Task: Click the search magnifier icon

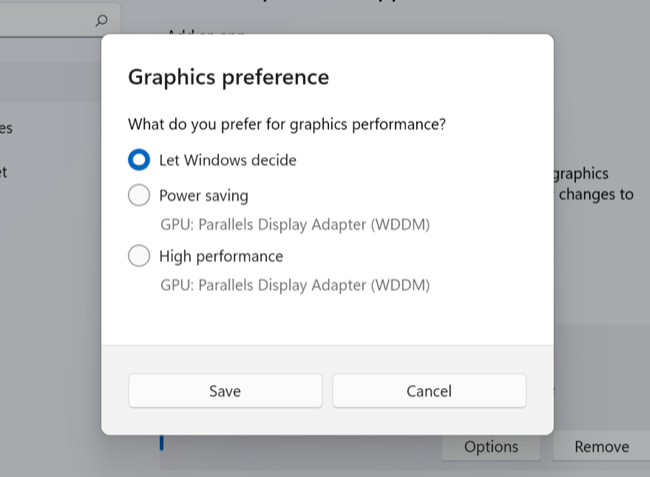Action: pyautogui.click(x=101, y=20)
